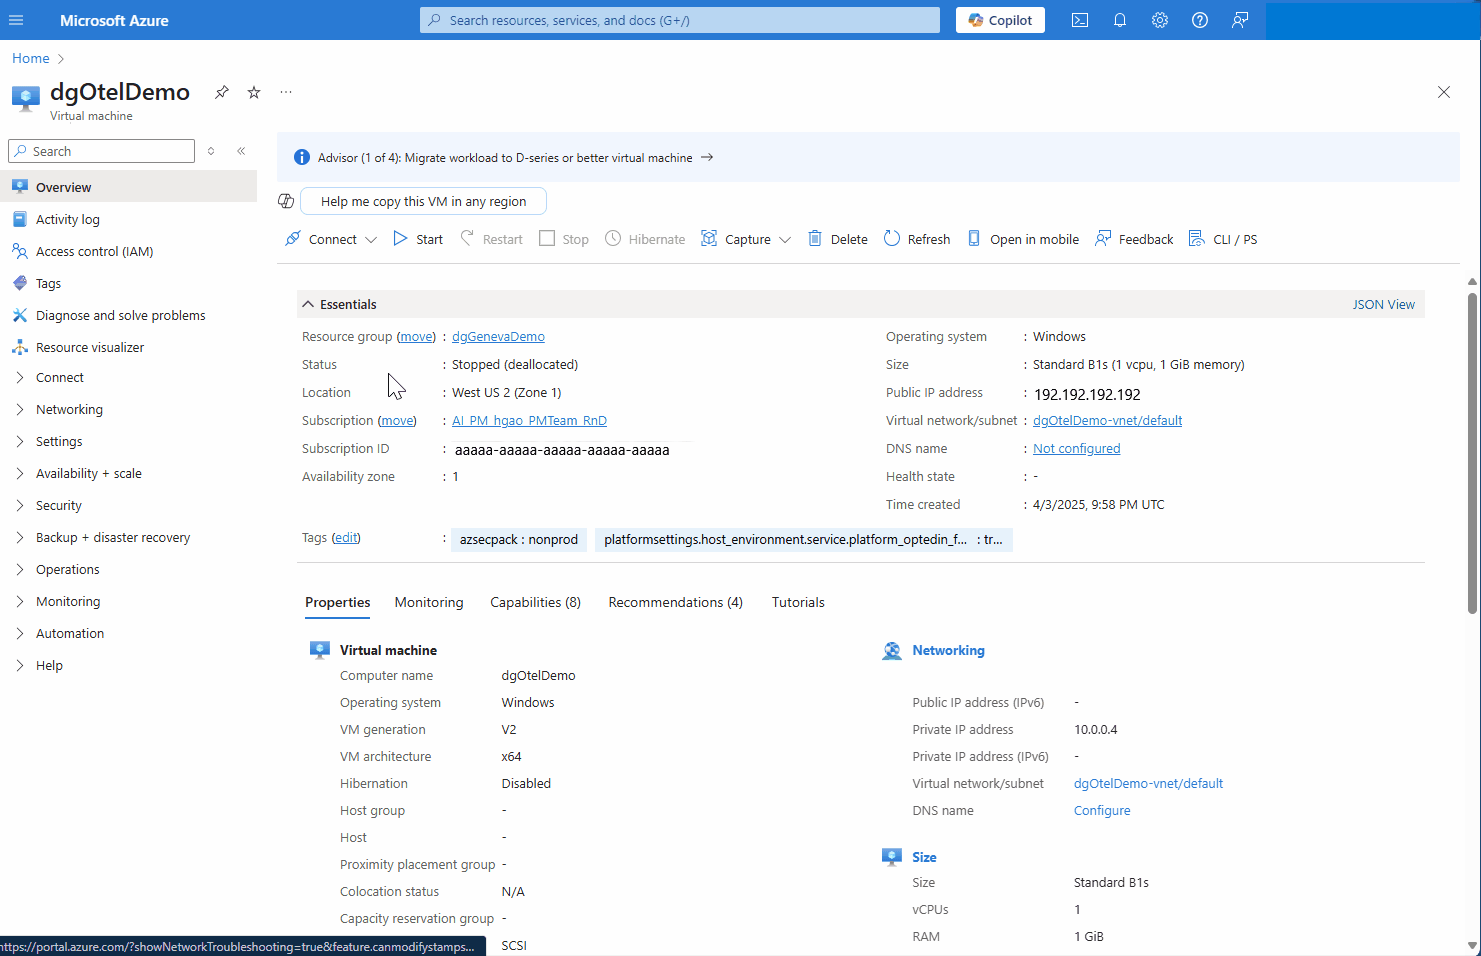This screenshot has width=1481, height=956.
Task: Switch to the Recommendations (4) tab
Action: pyautogui.click(x=675, y=602)
